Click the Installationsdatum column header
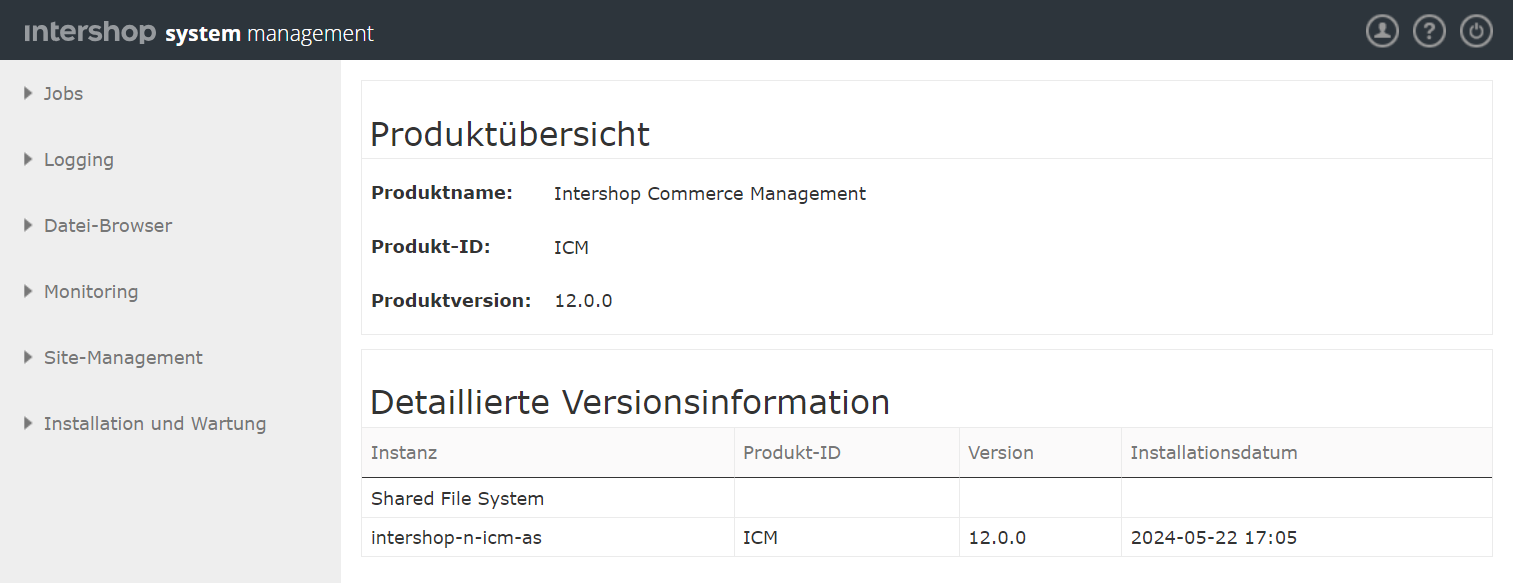 (1213, 452)
